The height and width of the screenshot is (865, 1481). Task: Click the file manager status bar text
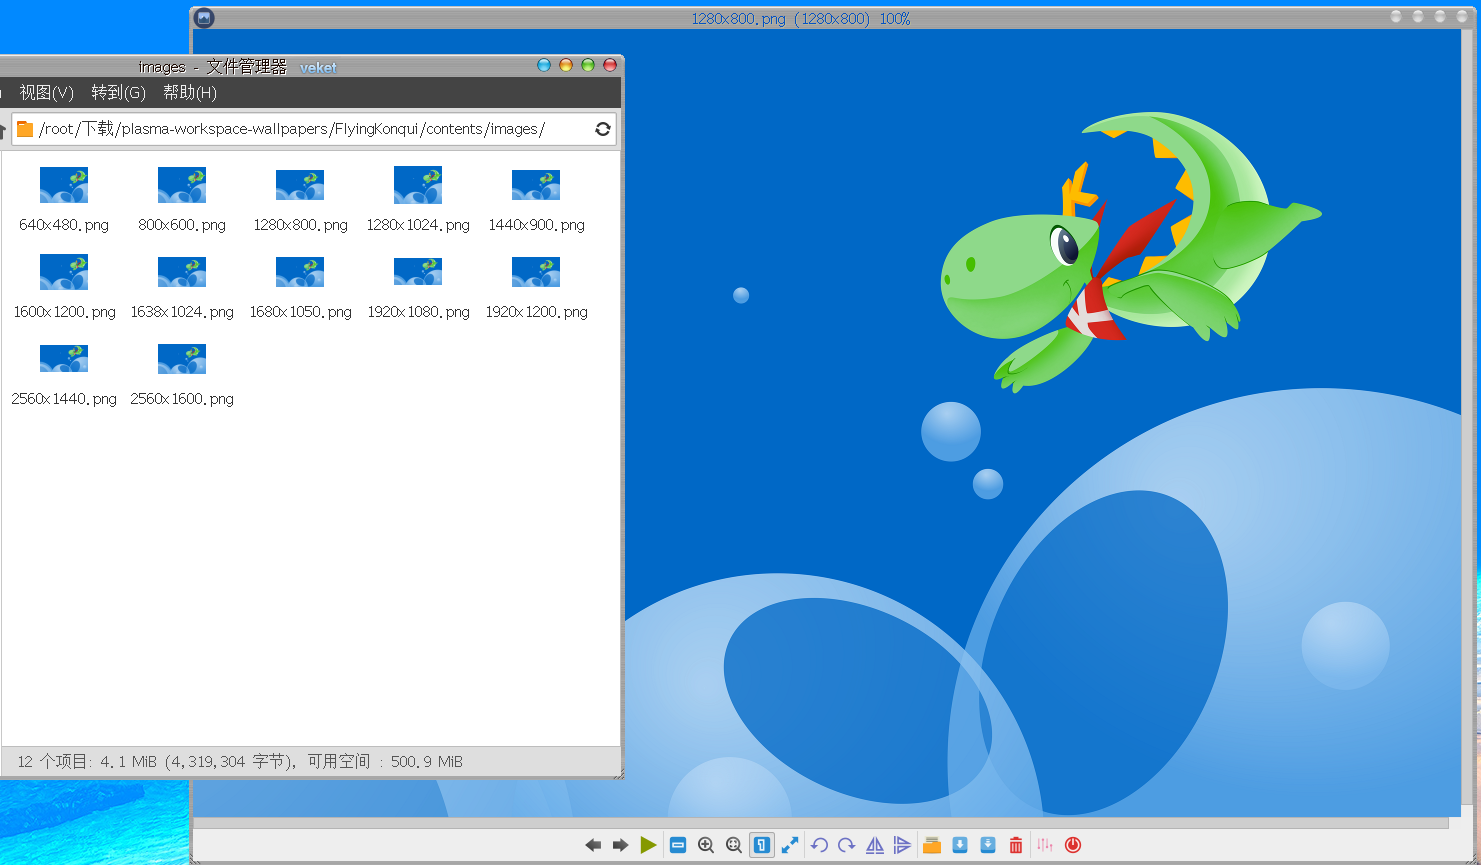pyautogui.click(x=240, y=762)
